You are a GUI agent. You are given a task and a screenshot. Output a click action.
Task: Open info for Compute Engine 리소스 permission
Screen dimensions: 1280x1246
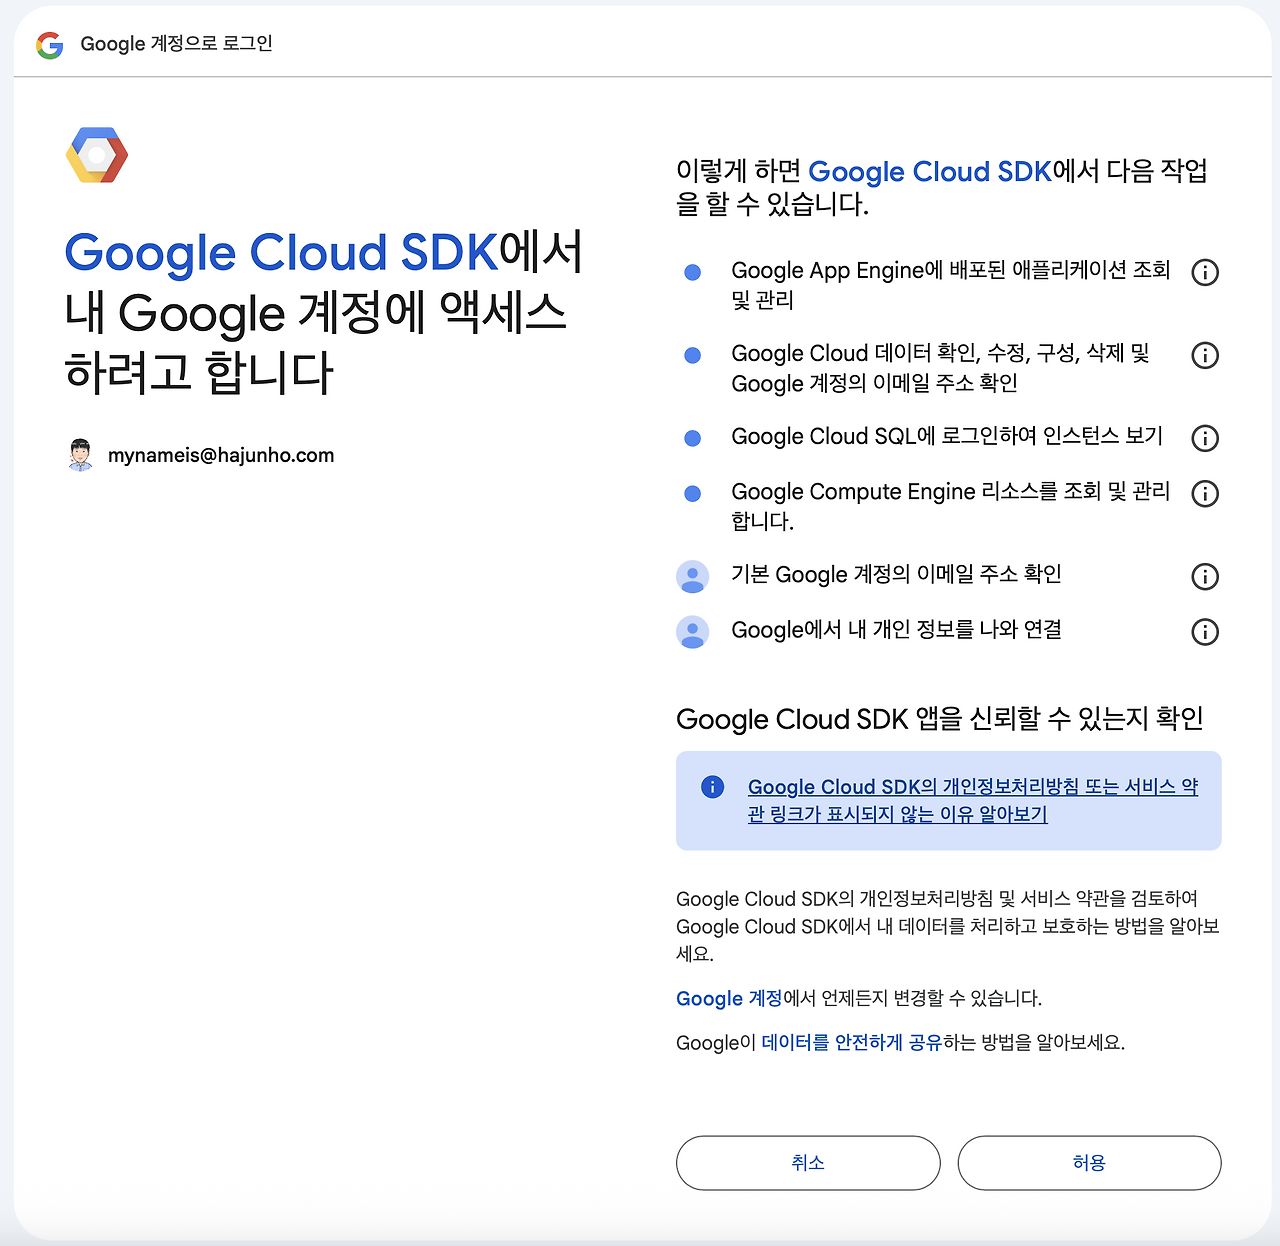point(1205,493)
